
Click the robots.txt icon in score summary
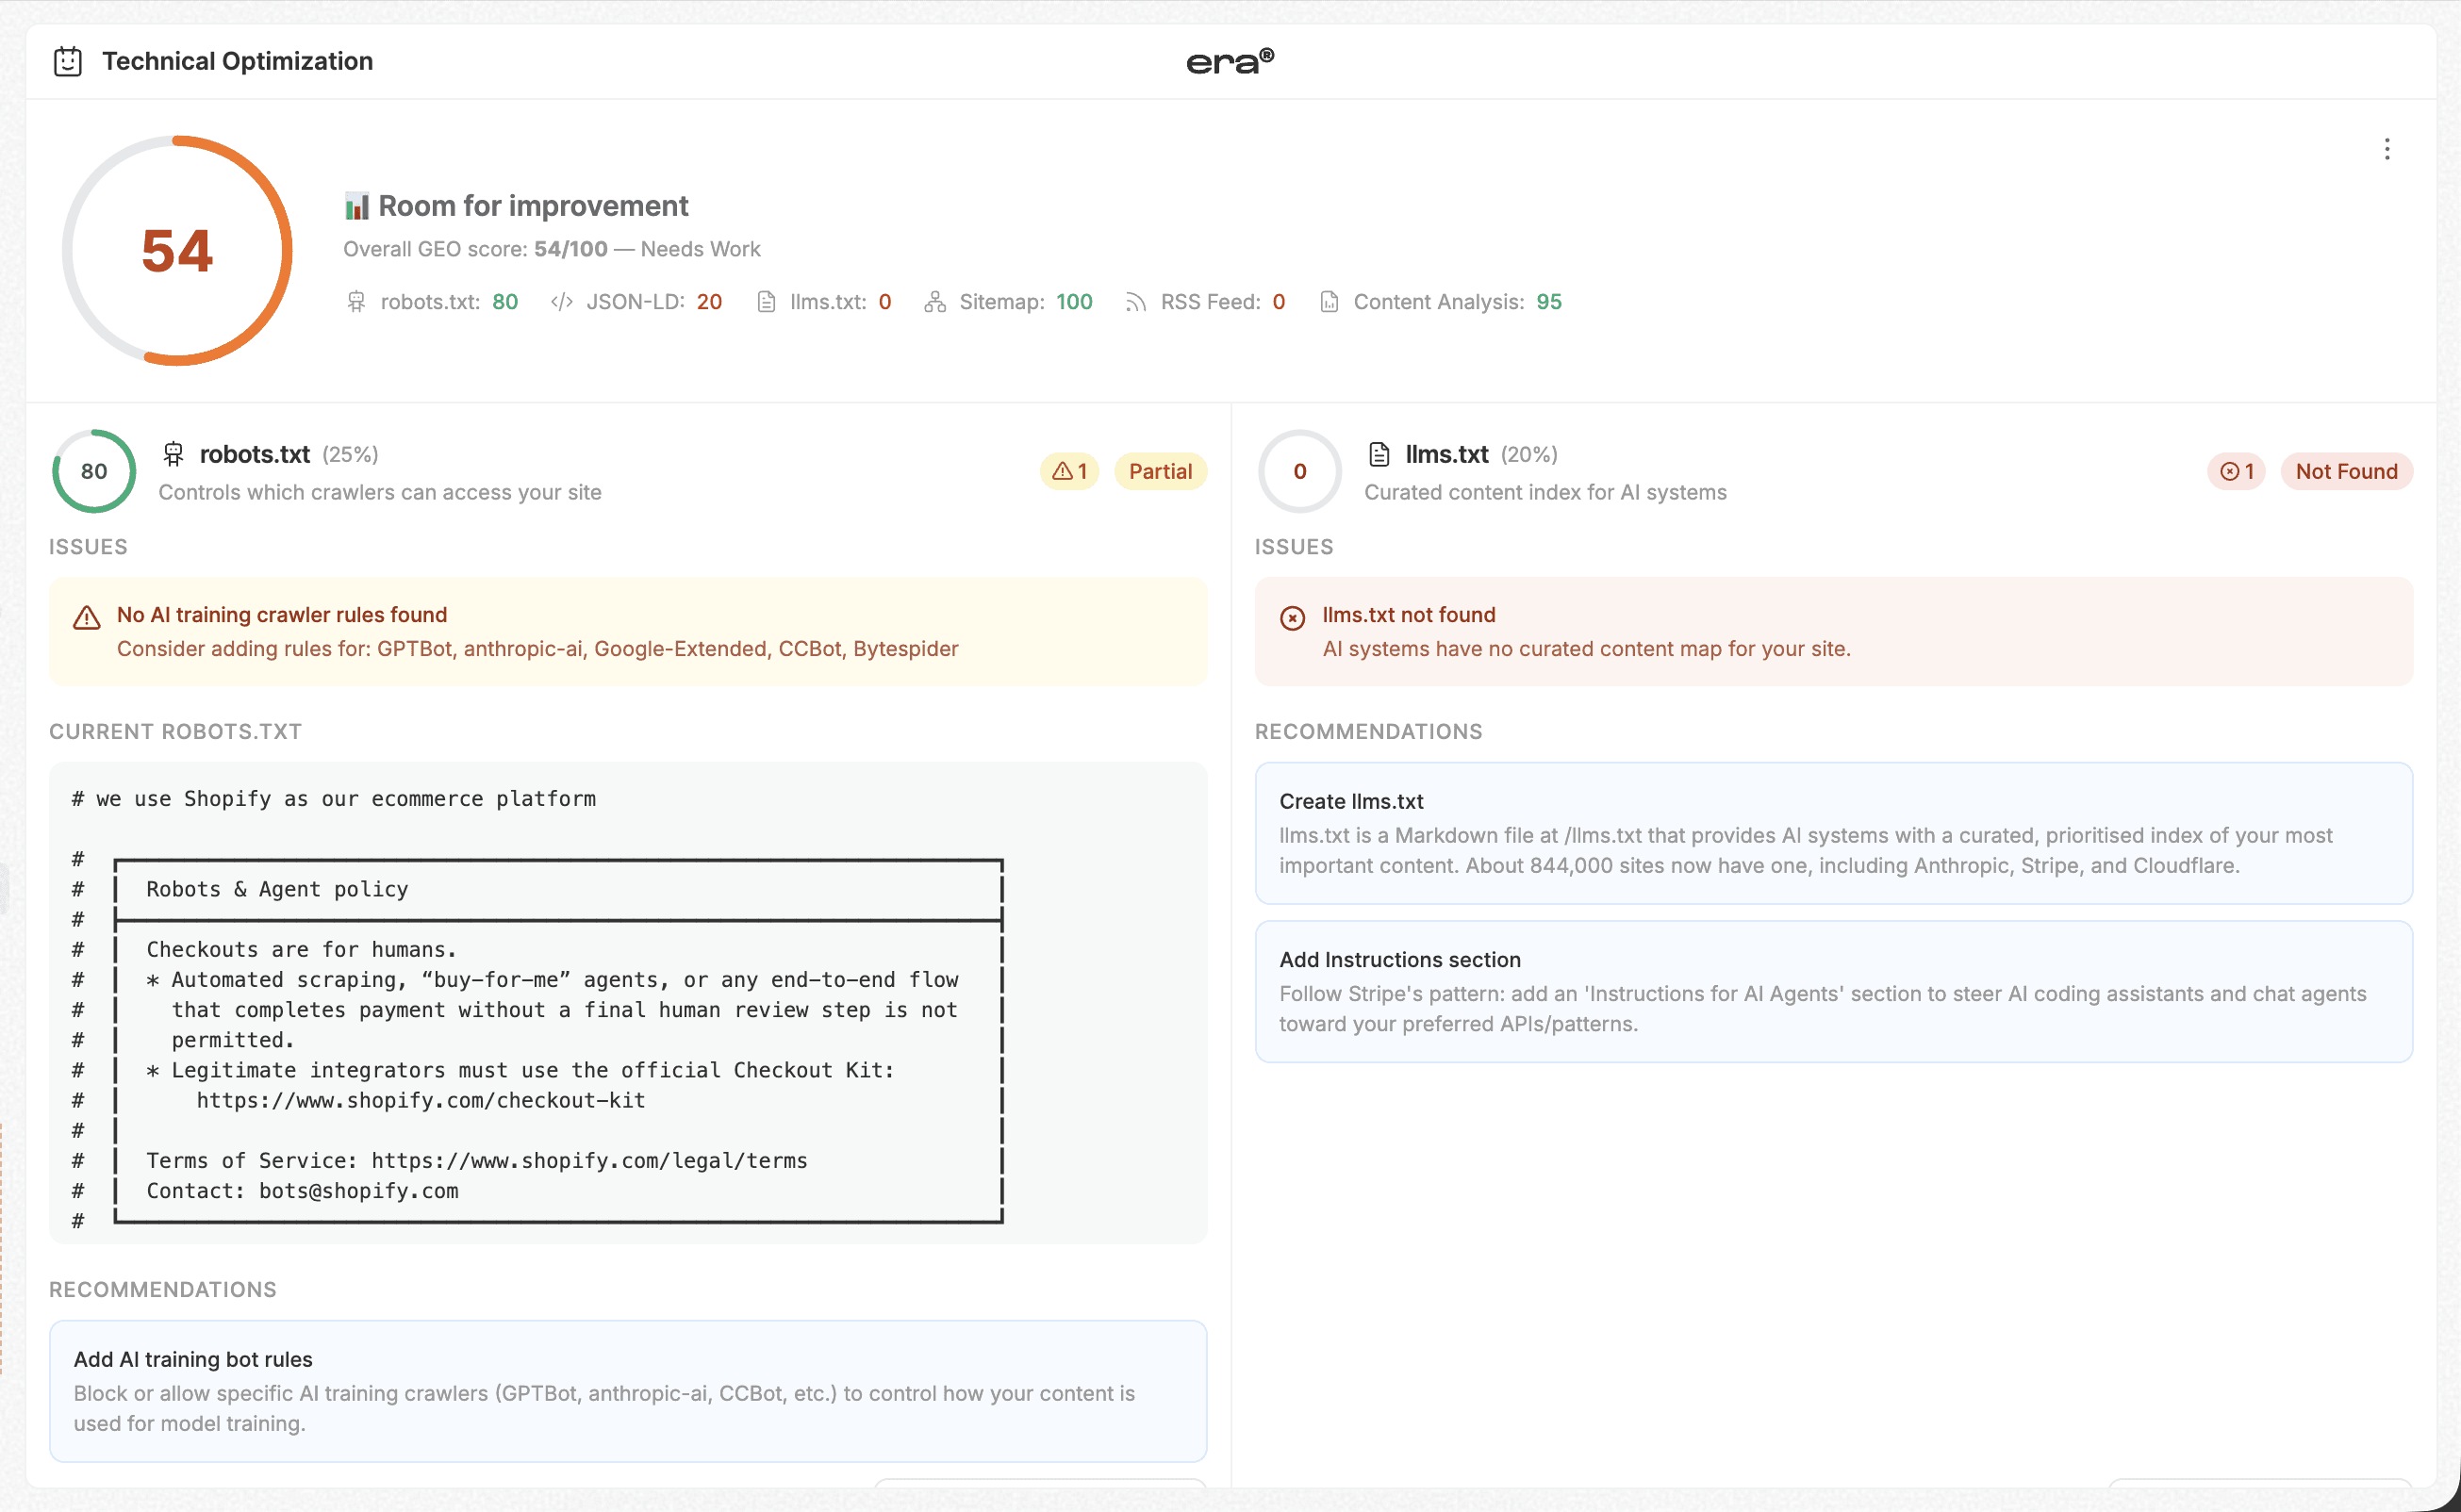[356, 302]
